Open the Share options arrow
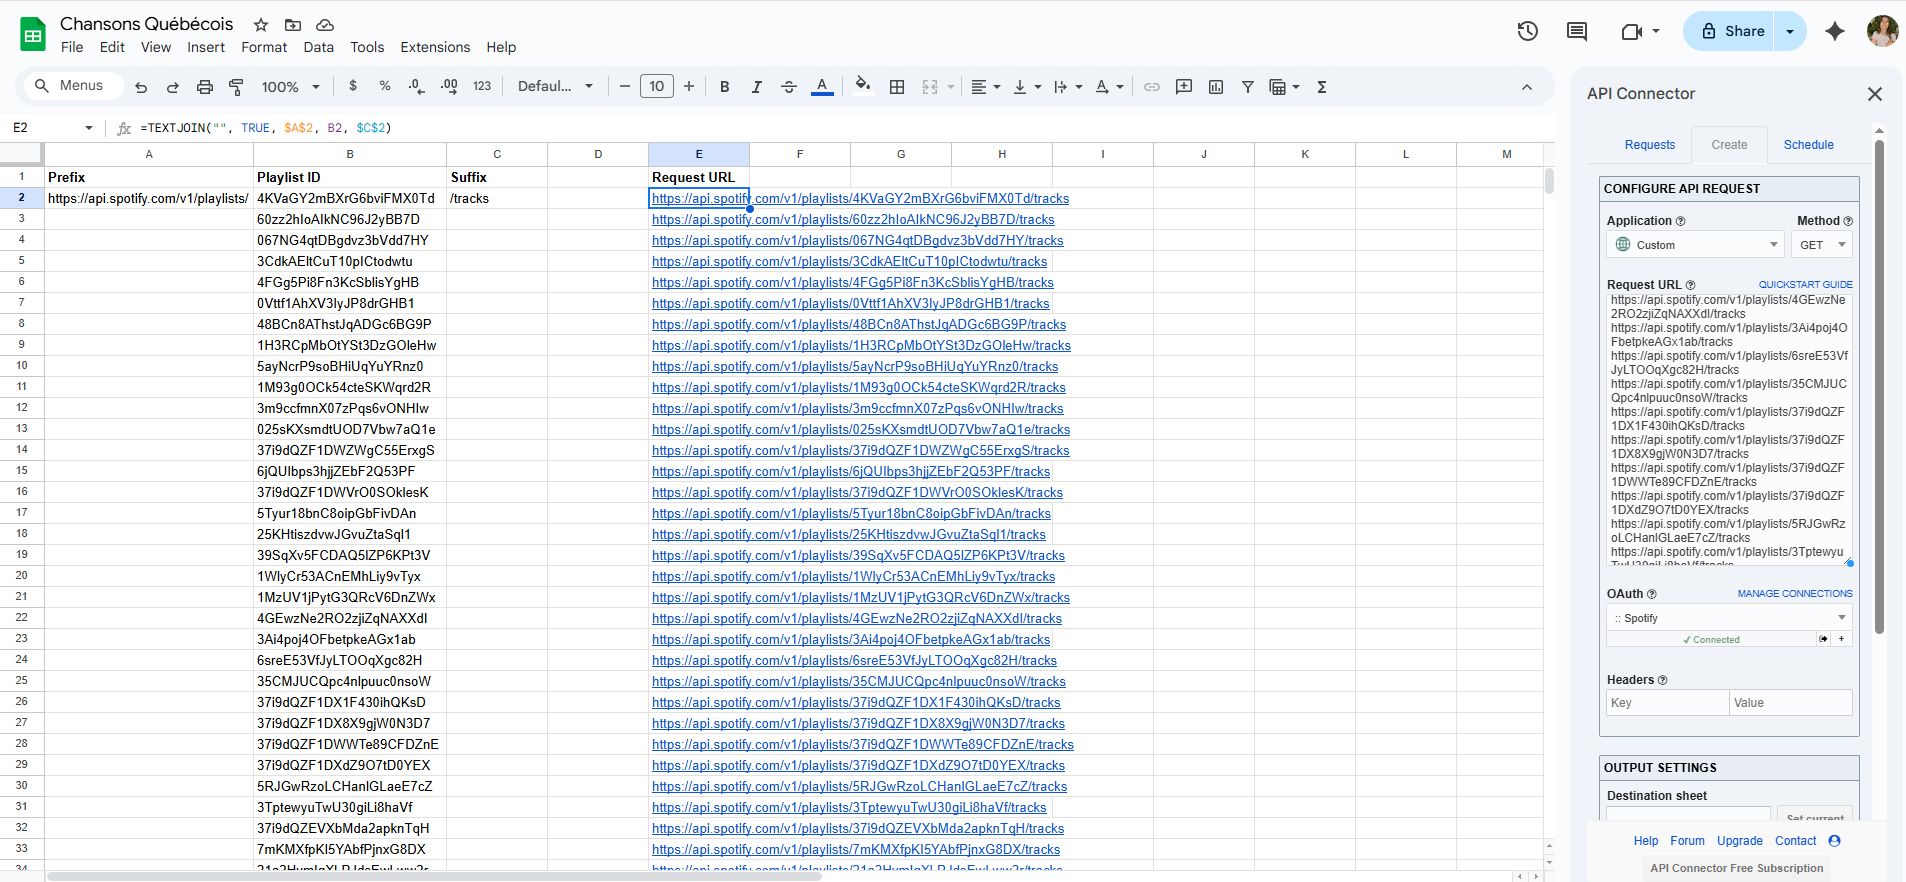Image resolution: width=1906 pixels, height=882 pixels. point(1790,31)
